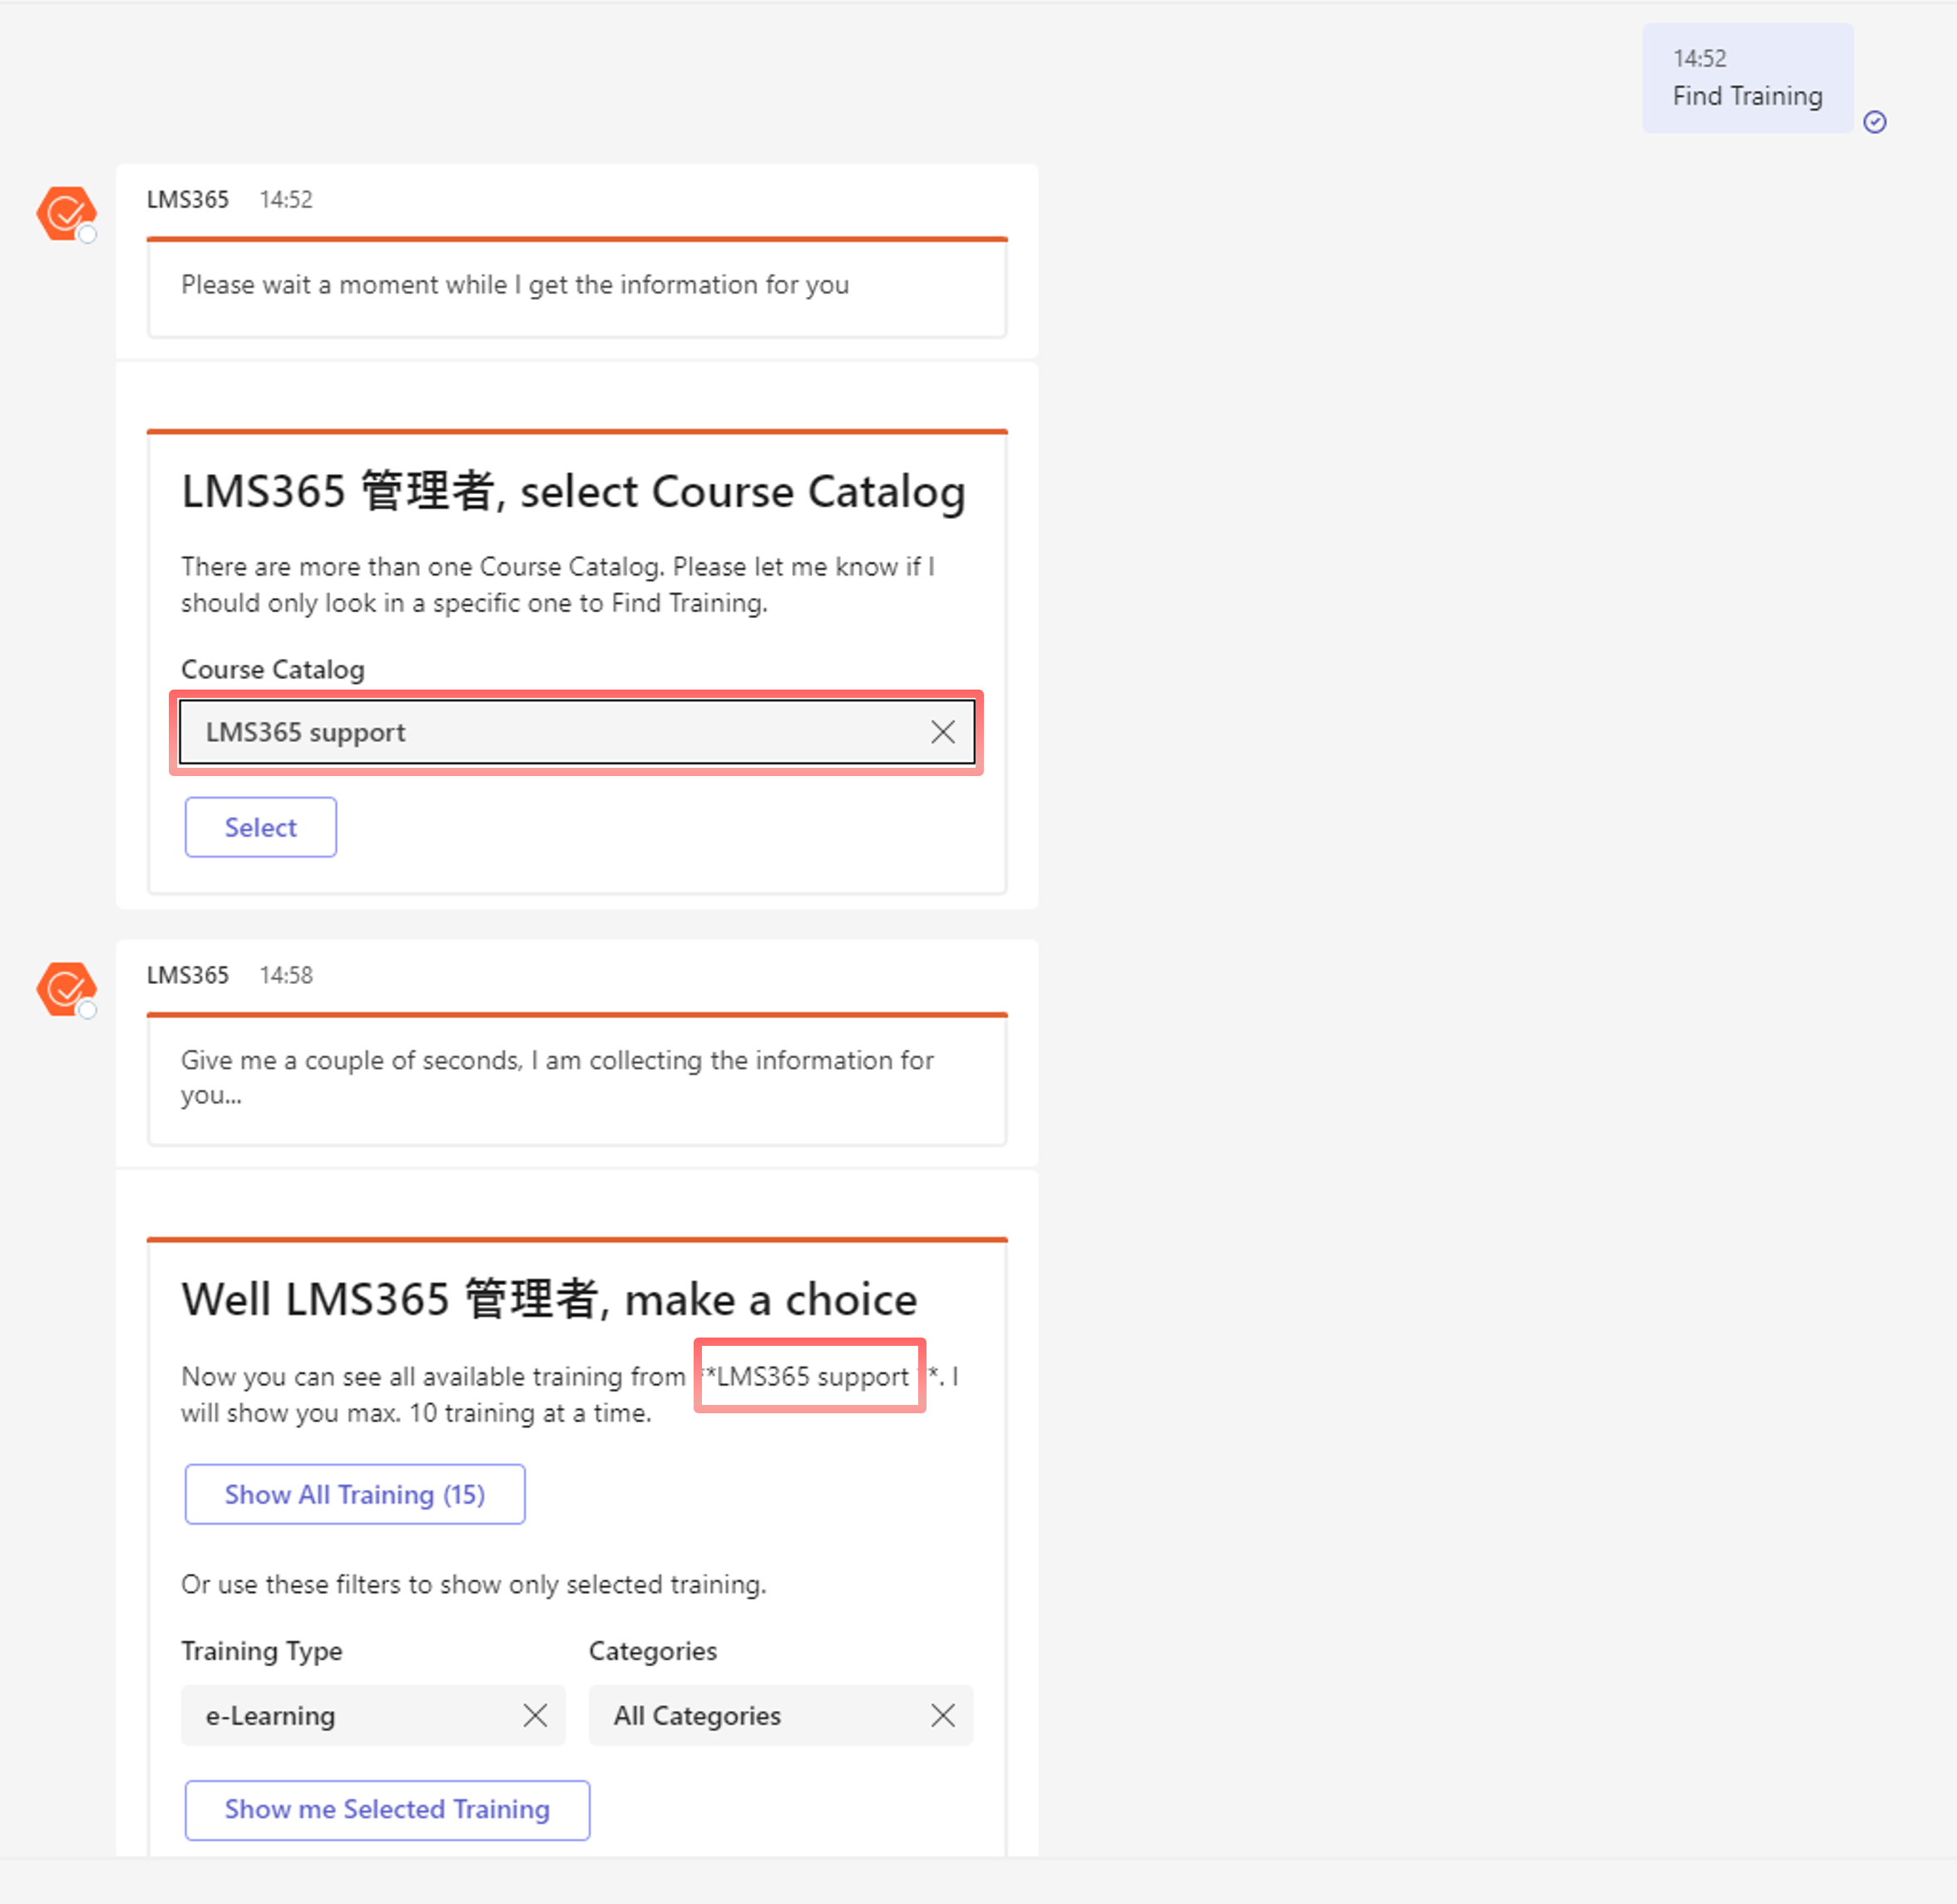Image resolution: width=1957 pixels, height=1904 pixels.
Task: Click the Training Type label
Action: [262, 1651]
